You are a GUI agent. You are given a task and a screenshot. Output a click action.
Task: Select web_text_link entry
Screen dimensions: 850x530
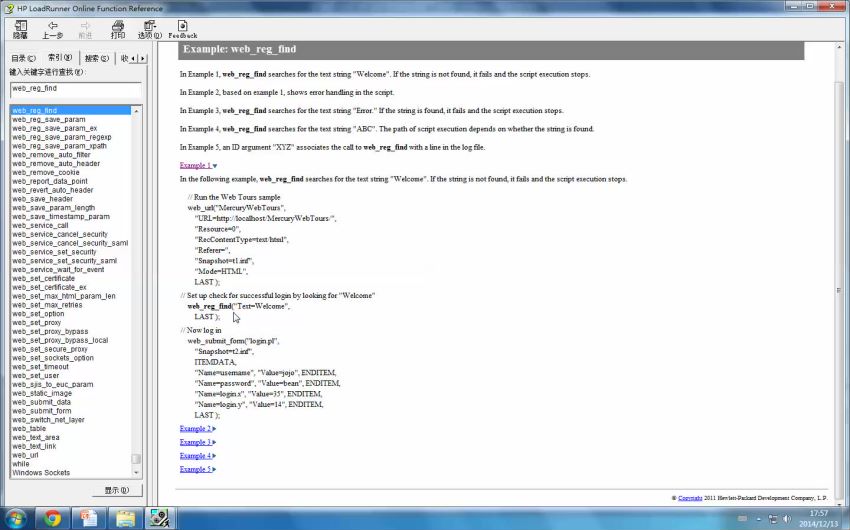click(34, 447)
